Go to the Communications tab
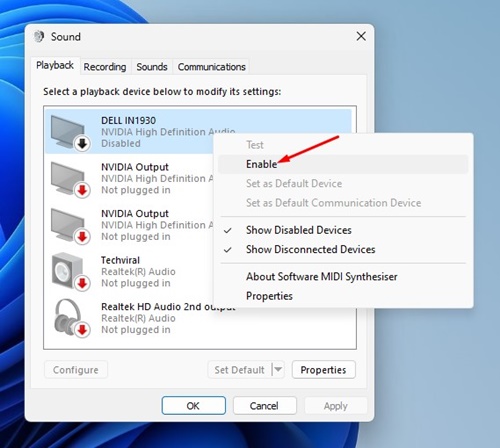The height and width of the screenshot is (448, 500). pyautogui.click(x=212, y=67)
